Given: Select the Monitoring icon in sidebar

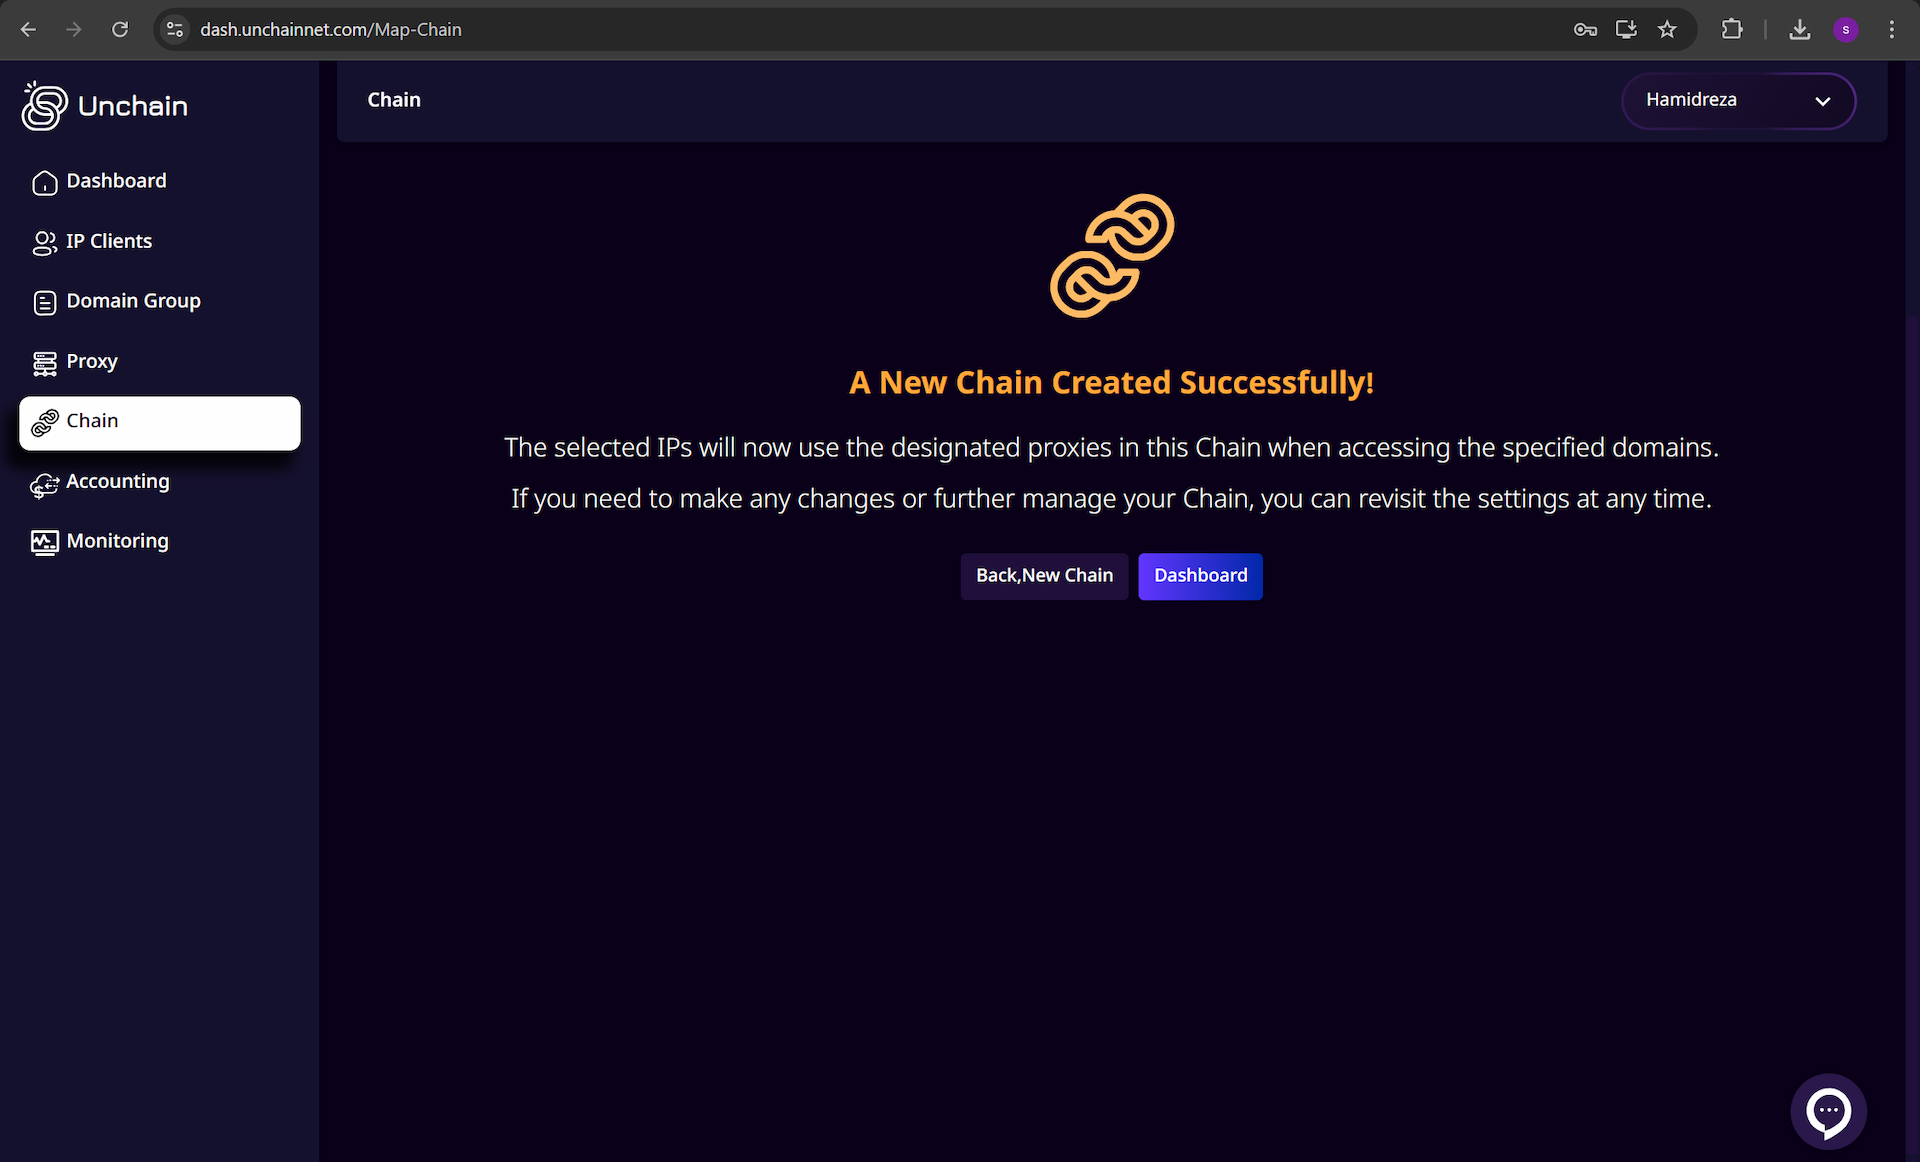Looking at the screenshot, I should tap(44, 543).
